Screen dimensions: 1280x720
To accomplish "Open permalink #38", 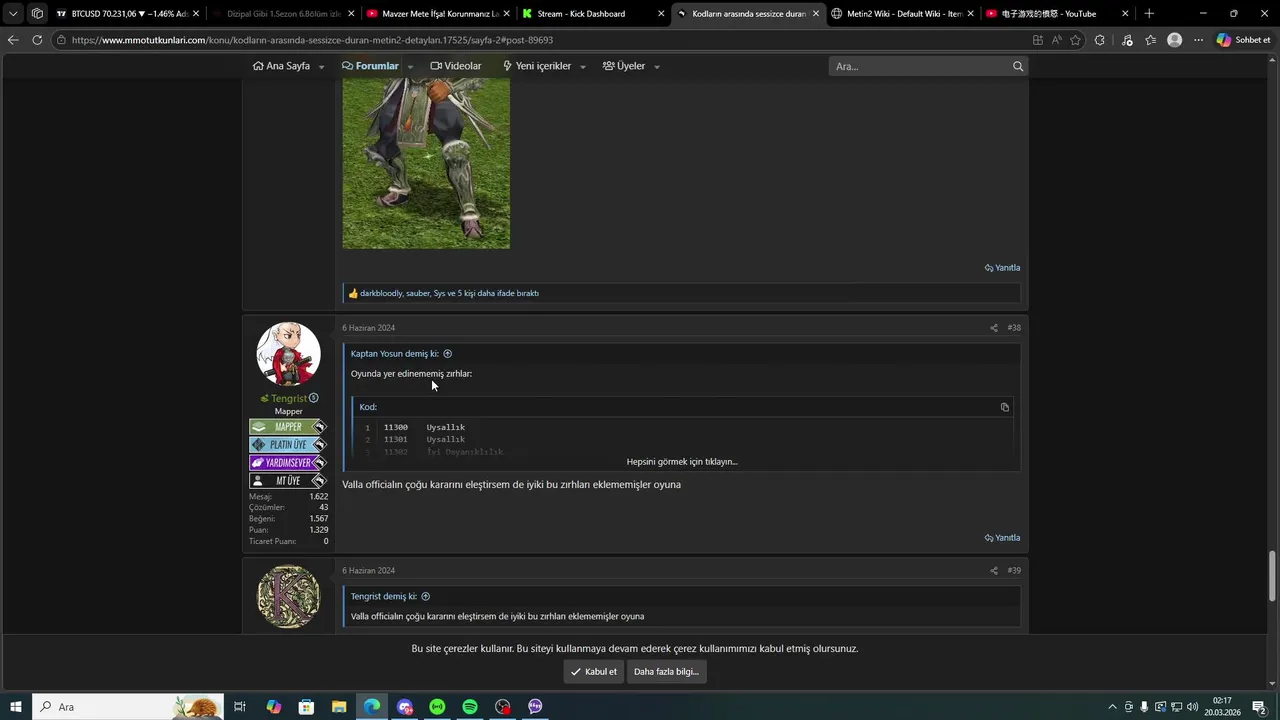I will [1014, 328].
